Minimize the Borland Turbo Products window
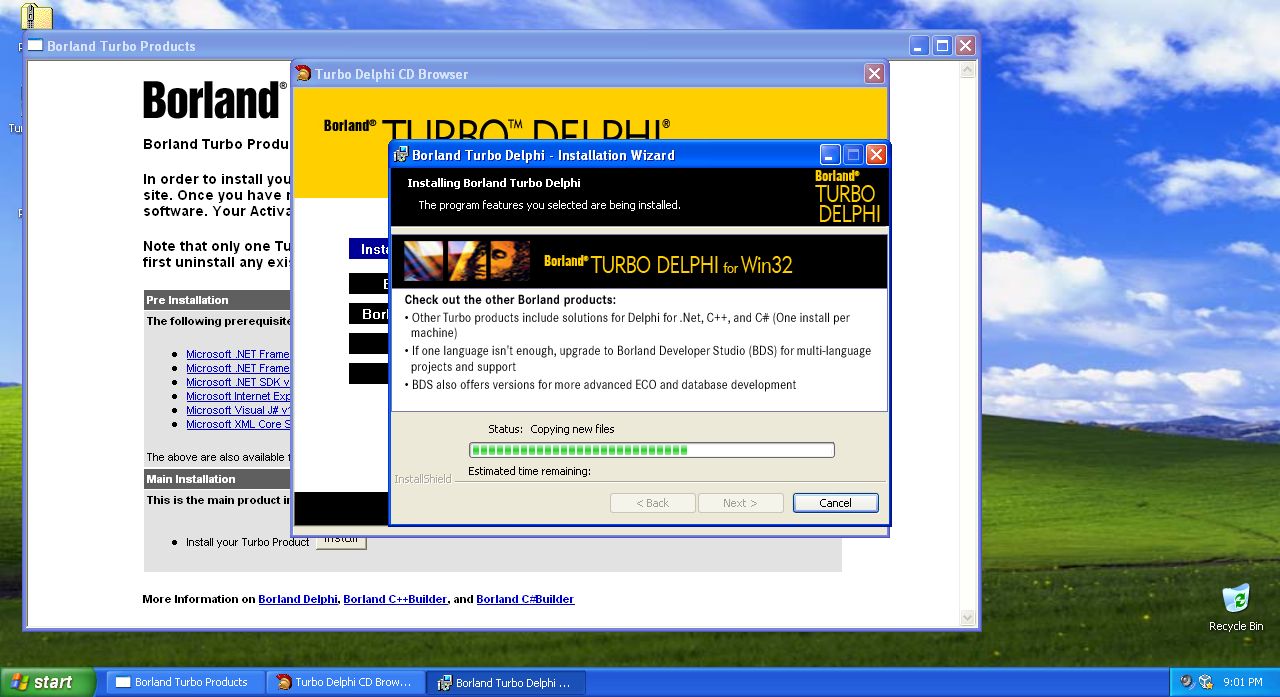Image resolution: width=1280 pixels, height=697 pixels. click(x=919, y=46)
